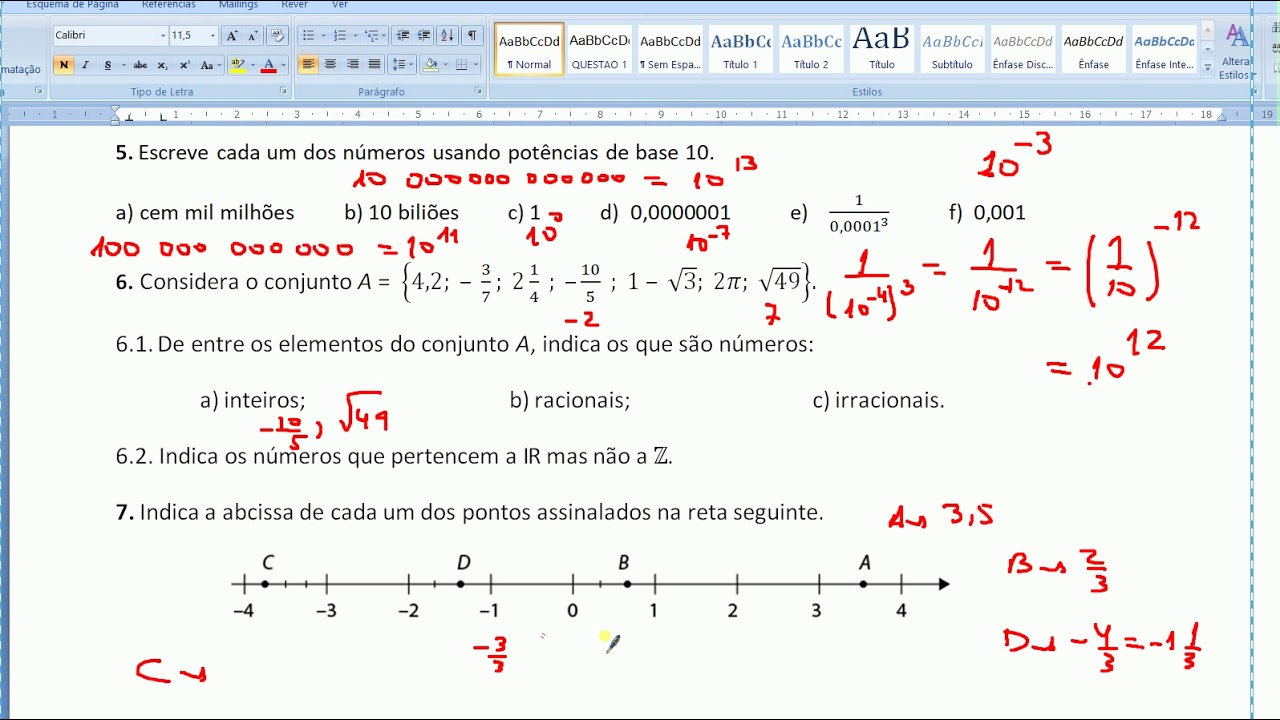This screenshot has height=720, width=1280.
Task: Open the Parágrafo dialog launcher
Action: pos(478,91)
